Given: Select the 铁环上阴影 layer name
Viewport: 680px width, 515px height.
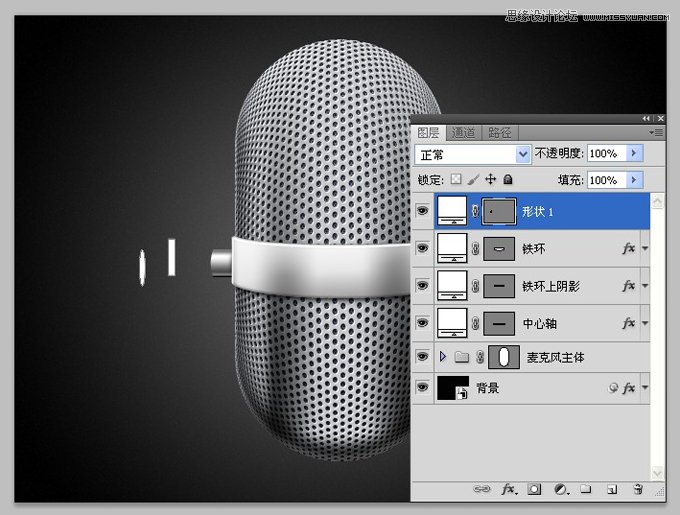Looking at the screenshot, I should (551, 286).
